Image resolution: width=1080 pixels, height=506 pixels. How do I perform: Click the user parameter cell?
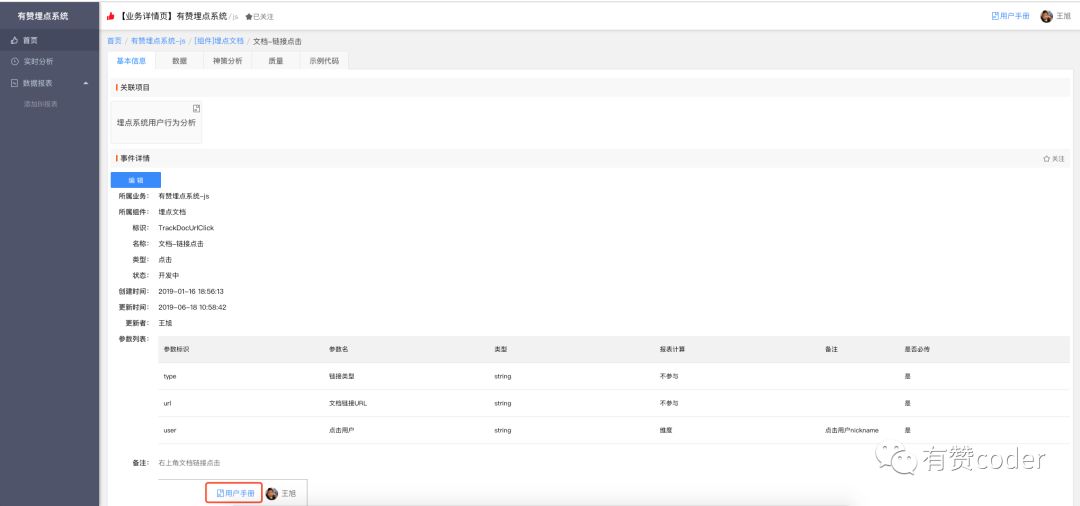(x=170, y=430)
